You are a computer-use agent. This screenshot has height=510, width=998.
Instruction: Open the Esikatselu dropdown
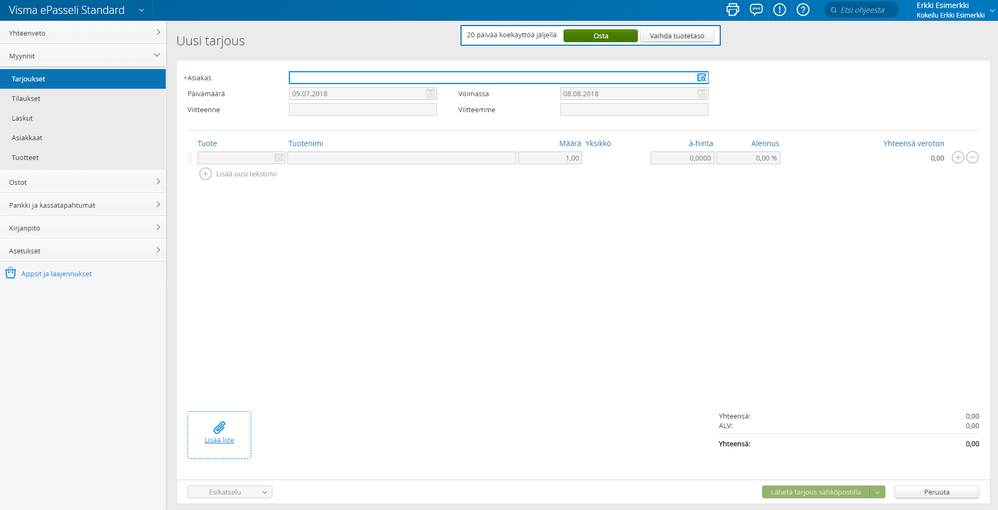point(230,492)
